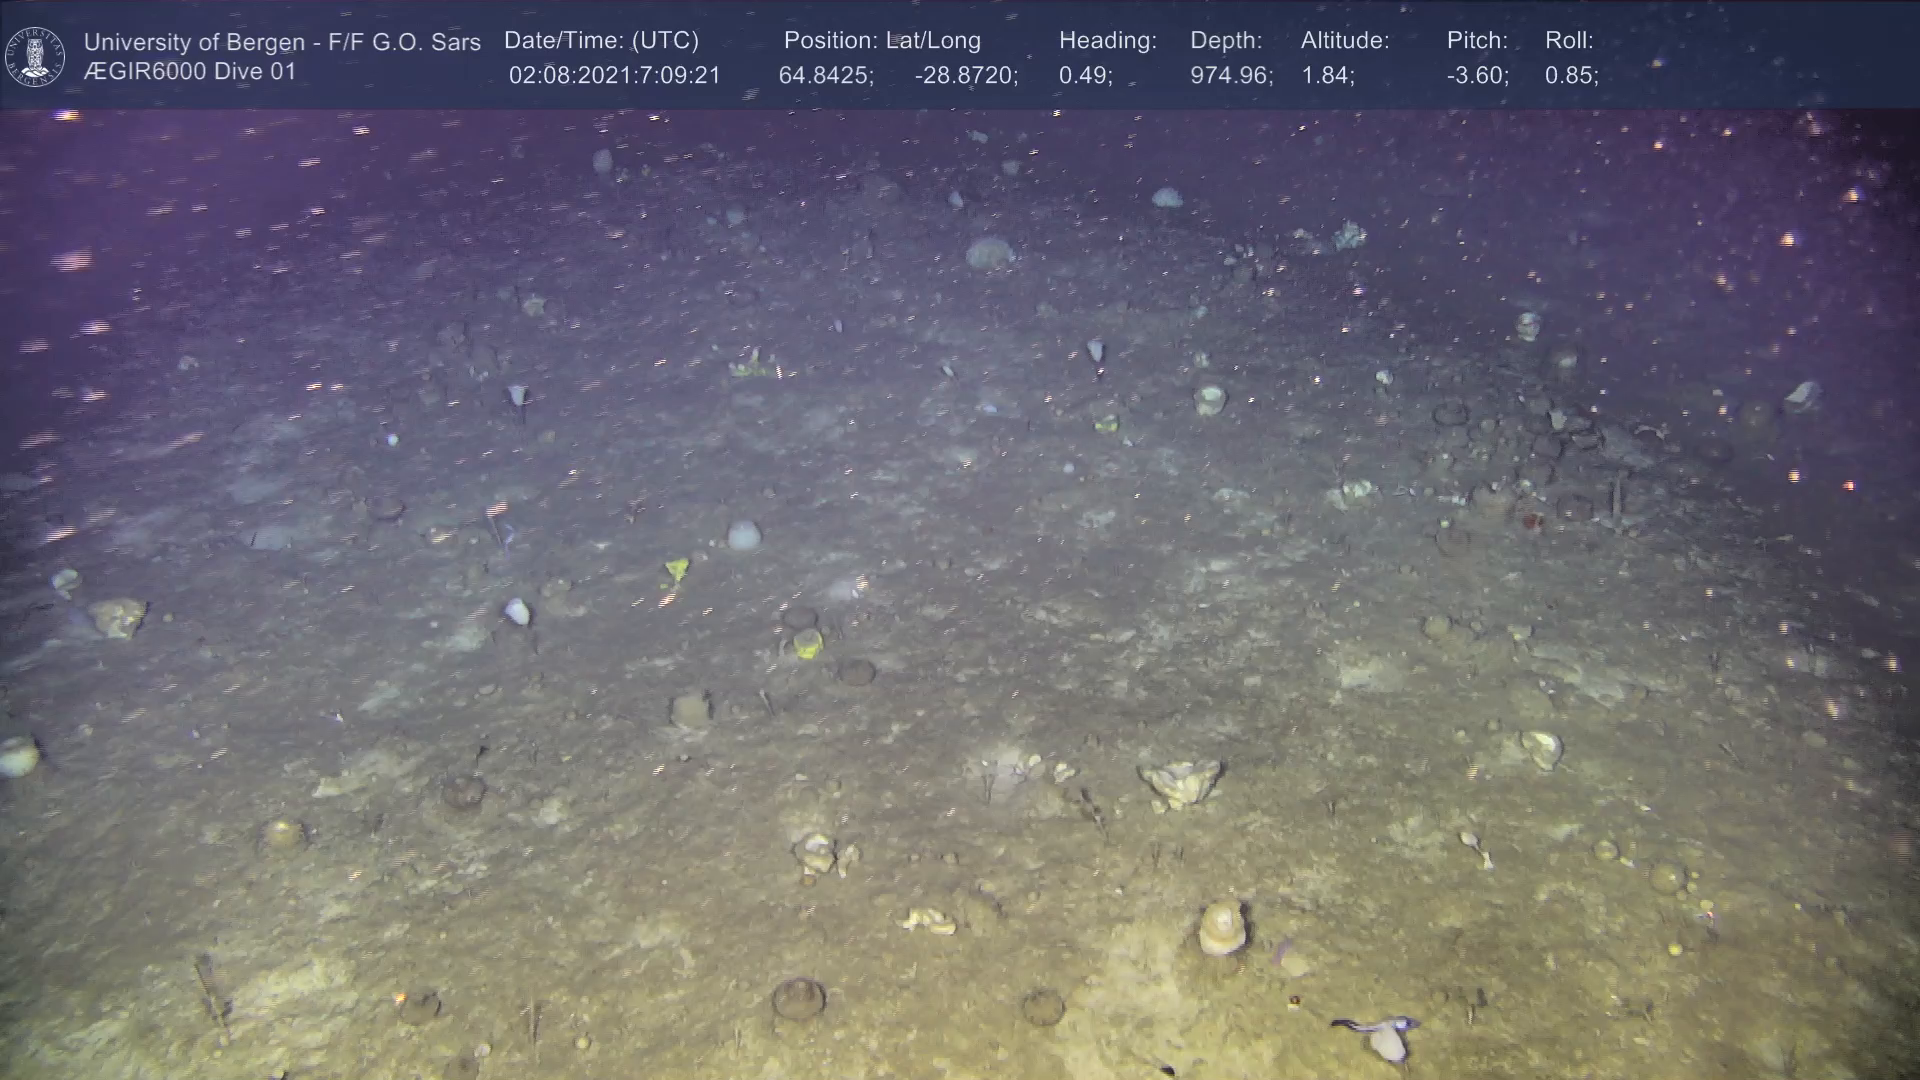Click the pitch value -3.60
Screen dimensions: 1920x1080
[1477, 75]
